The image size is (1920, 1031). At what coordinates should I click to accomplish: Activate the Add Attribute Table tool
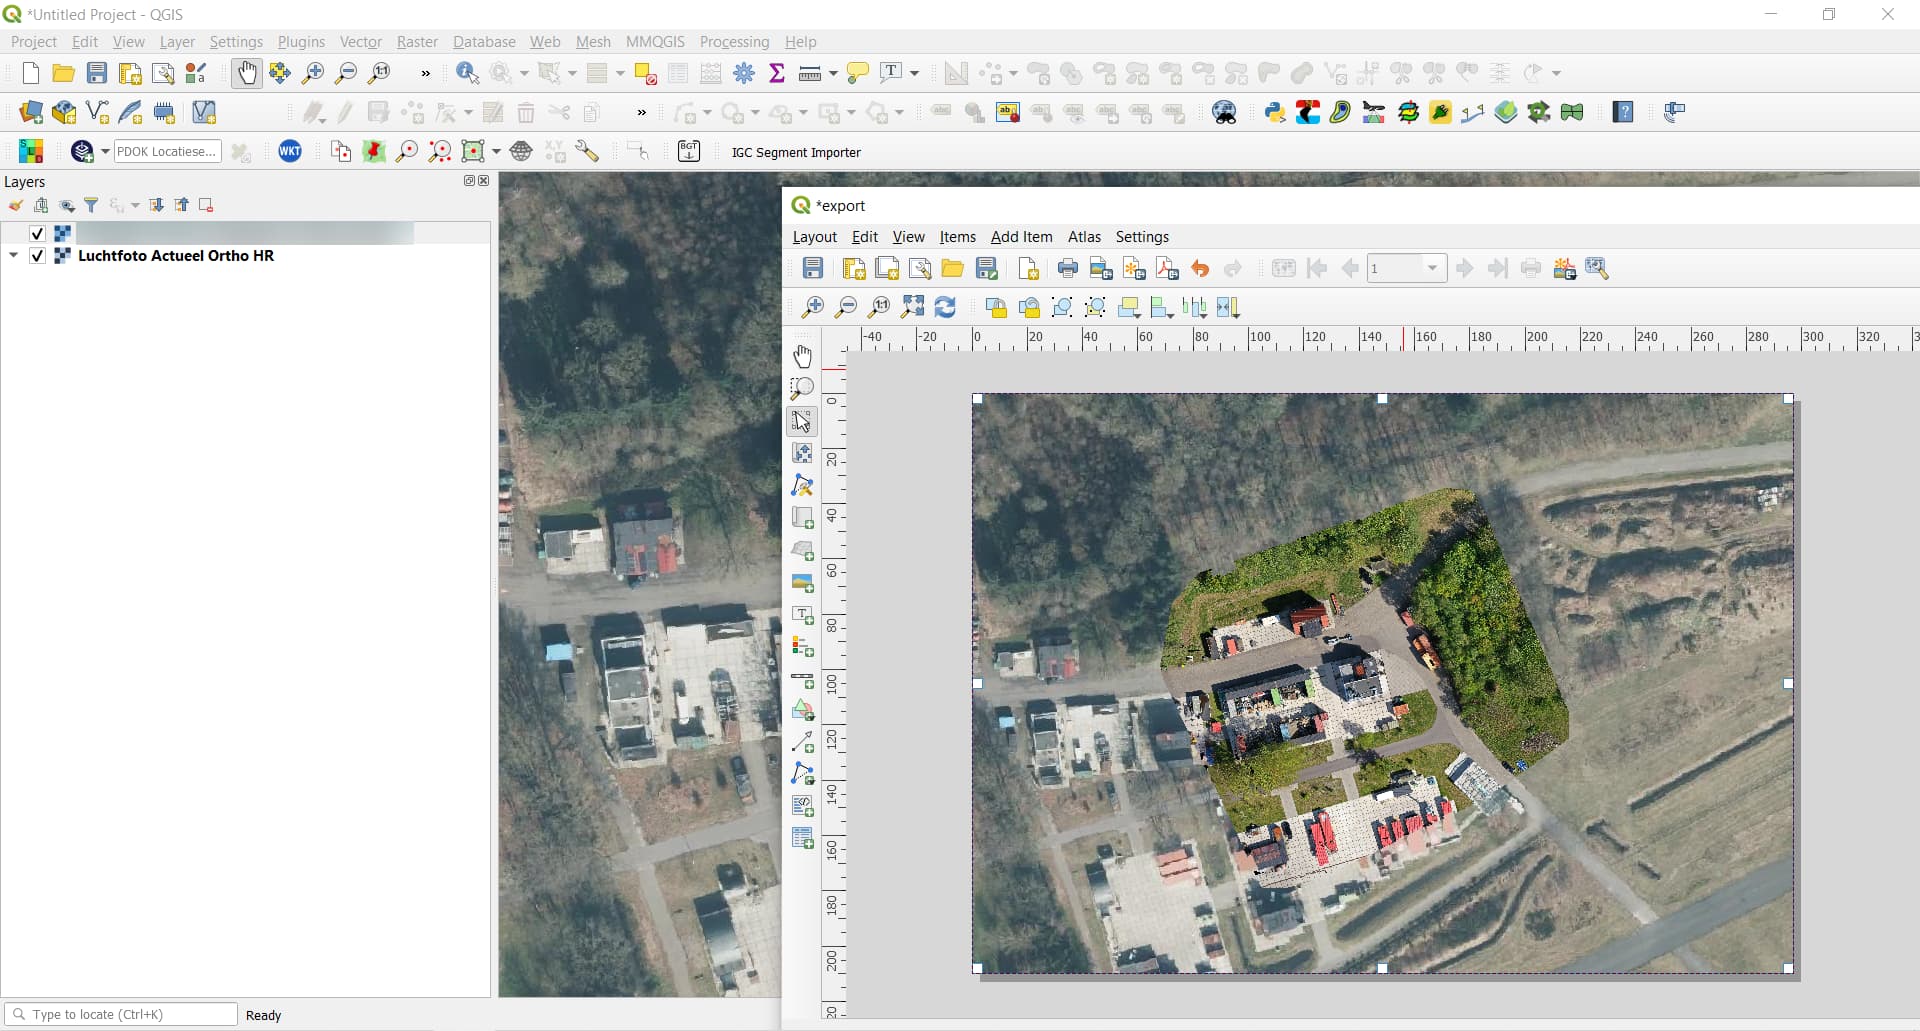tap(804, 838)
